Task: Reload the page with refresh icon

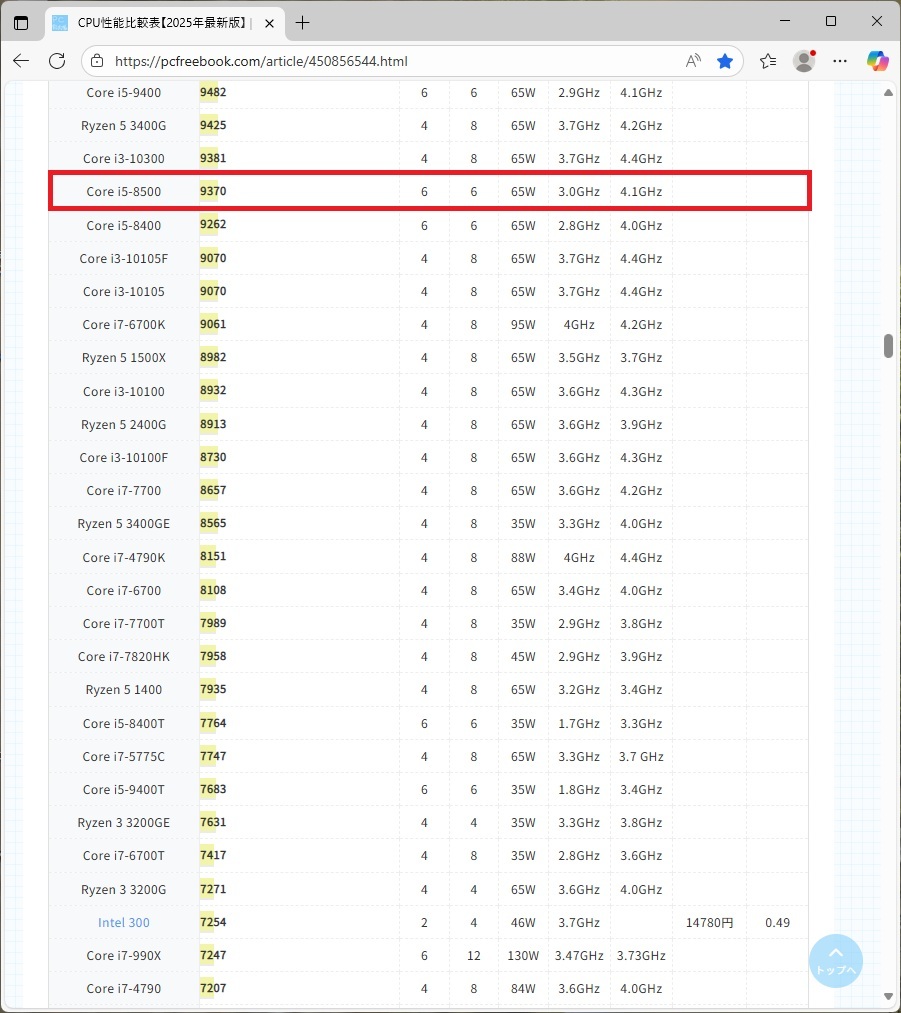Action: point(57,61)
